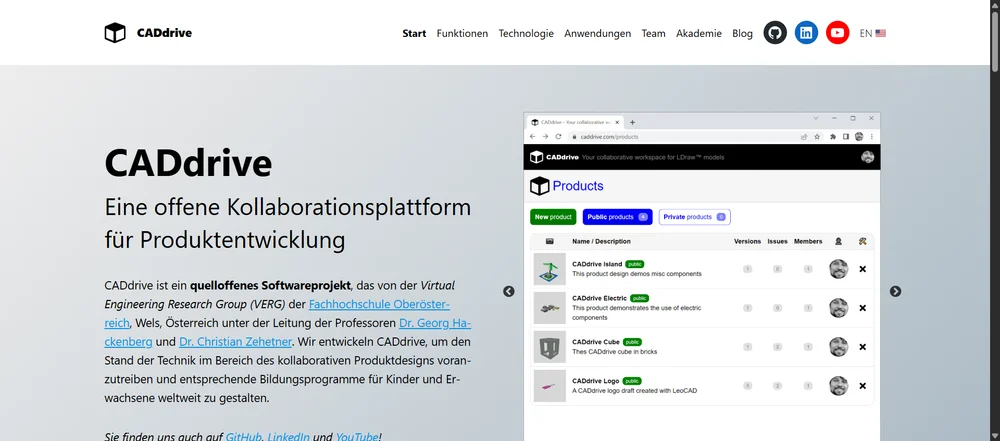Open the Blog nav item
This screenshot has width=1000, height=441.
click(742, 33)
